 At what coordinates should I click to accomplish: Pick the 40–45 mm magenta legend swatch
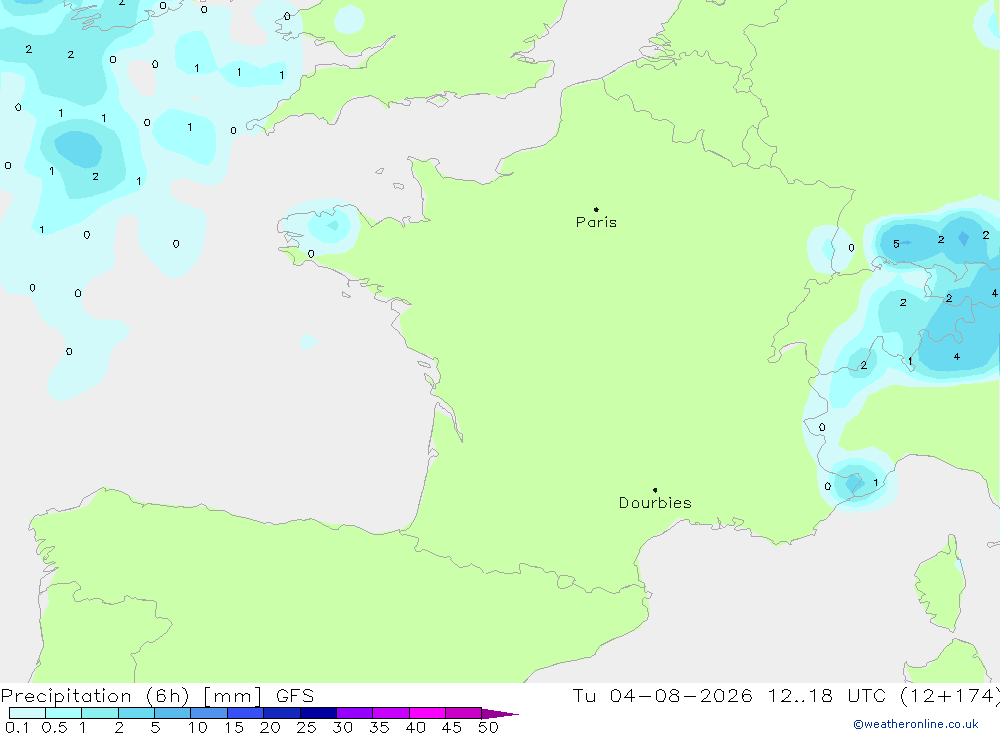click(427, 713)
